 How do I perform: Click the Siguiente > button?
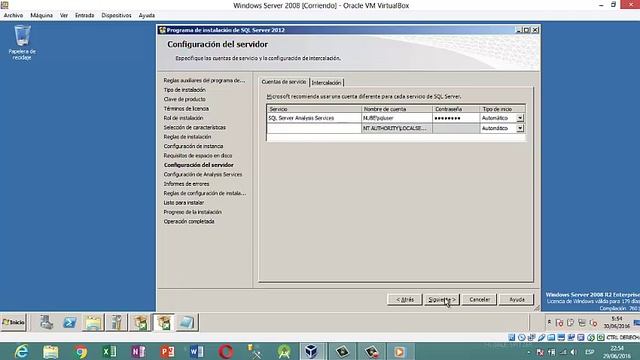tap(442, 300)
